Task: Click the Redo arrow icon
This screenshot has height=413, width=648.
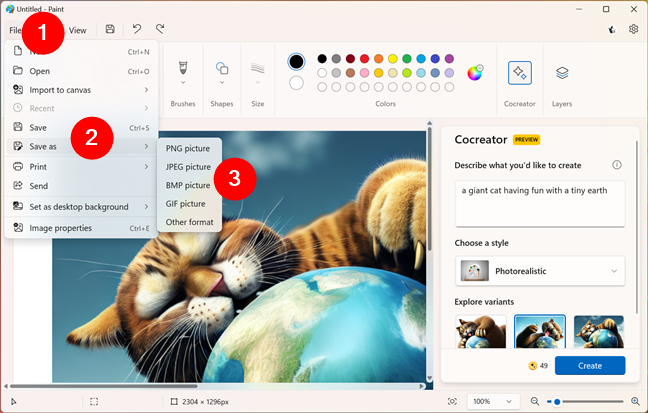Action: click(x=160, y=29)
